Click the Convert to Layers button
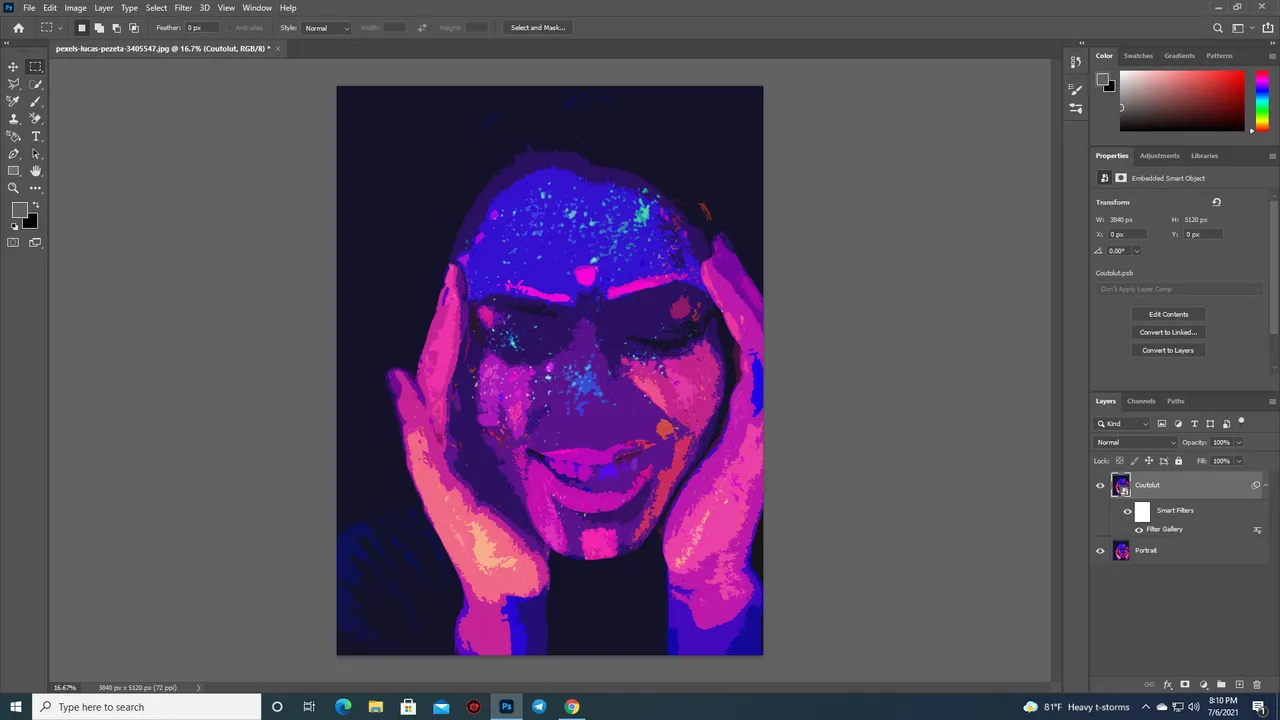The width and height of the screenshot is (1280, 720). click(x=1168, y=350)
